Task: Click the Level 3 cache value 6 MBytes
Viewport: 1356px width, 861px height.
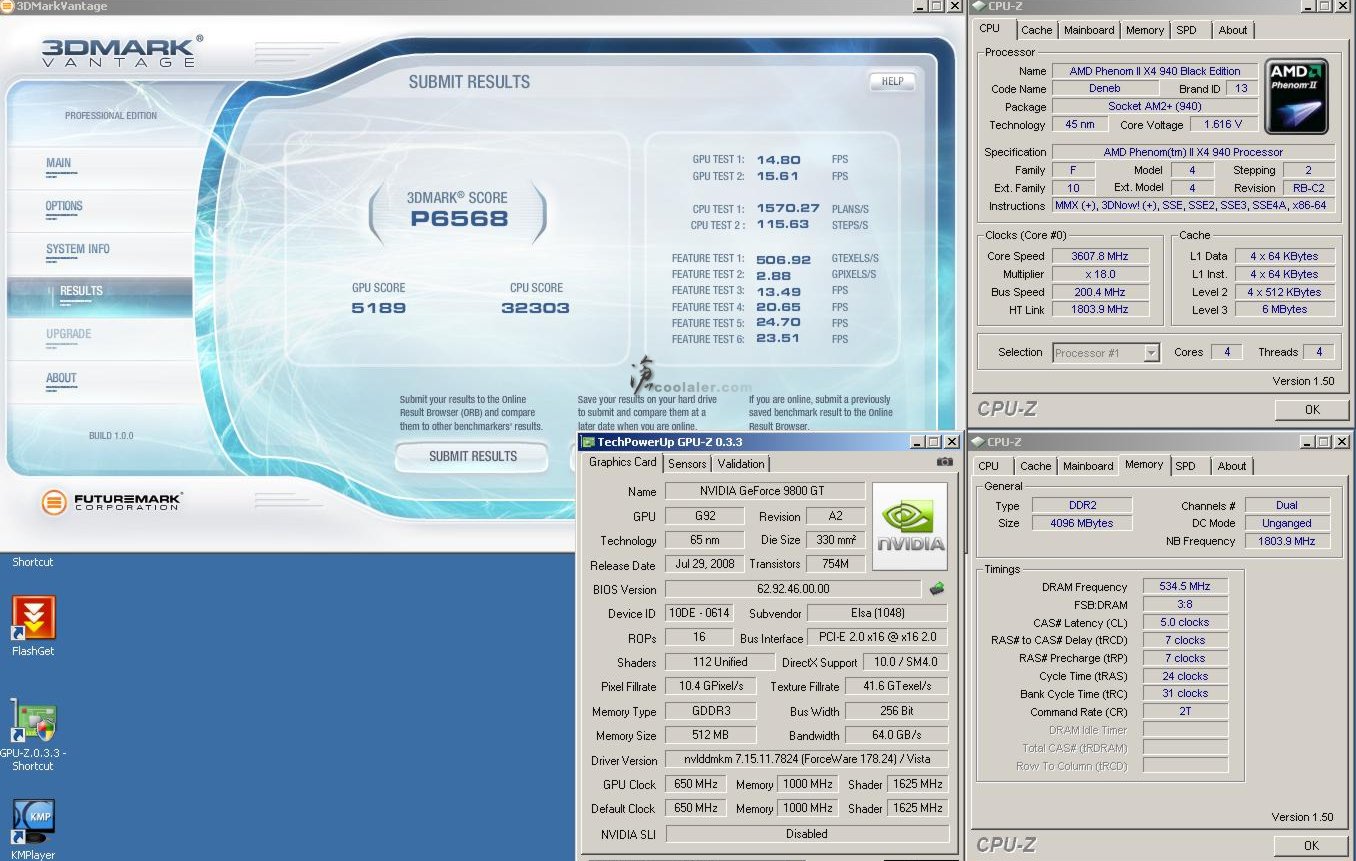Action: tap(1284, 309)
